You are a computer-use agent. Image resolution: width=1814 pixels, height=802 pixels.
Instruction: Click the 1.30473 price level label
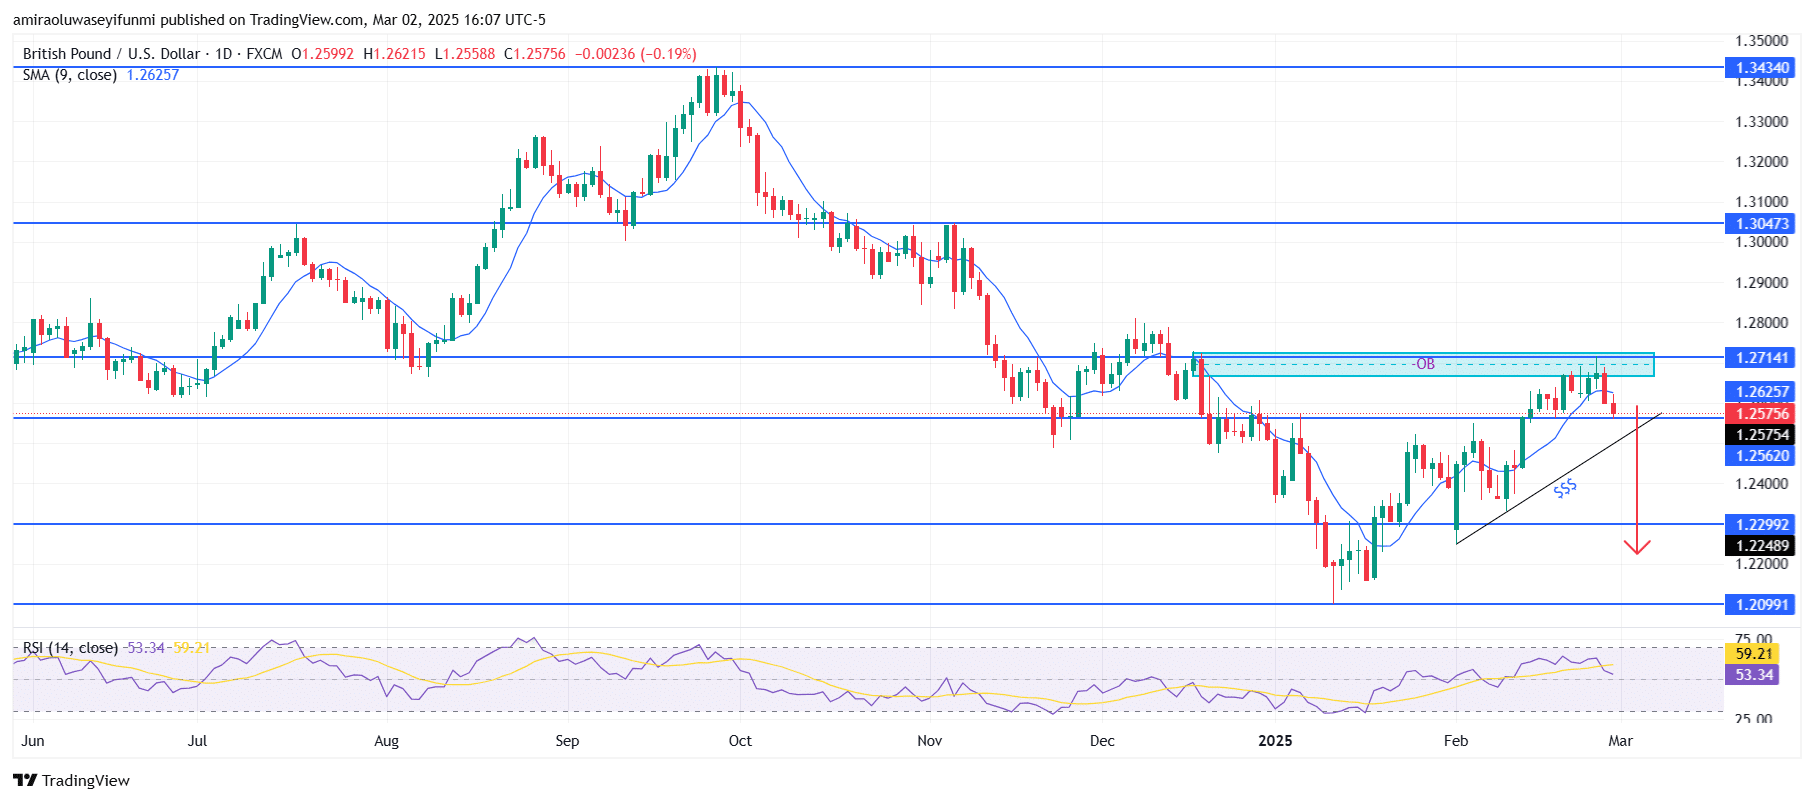(1761, 223)
